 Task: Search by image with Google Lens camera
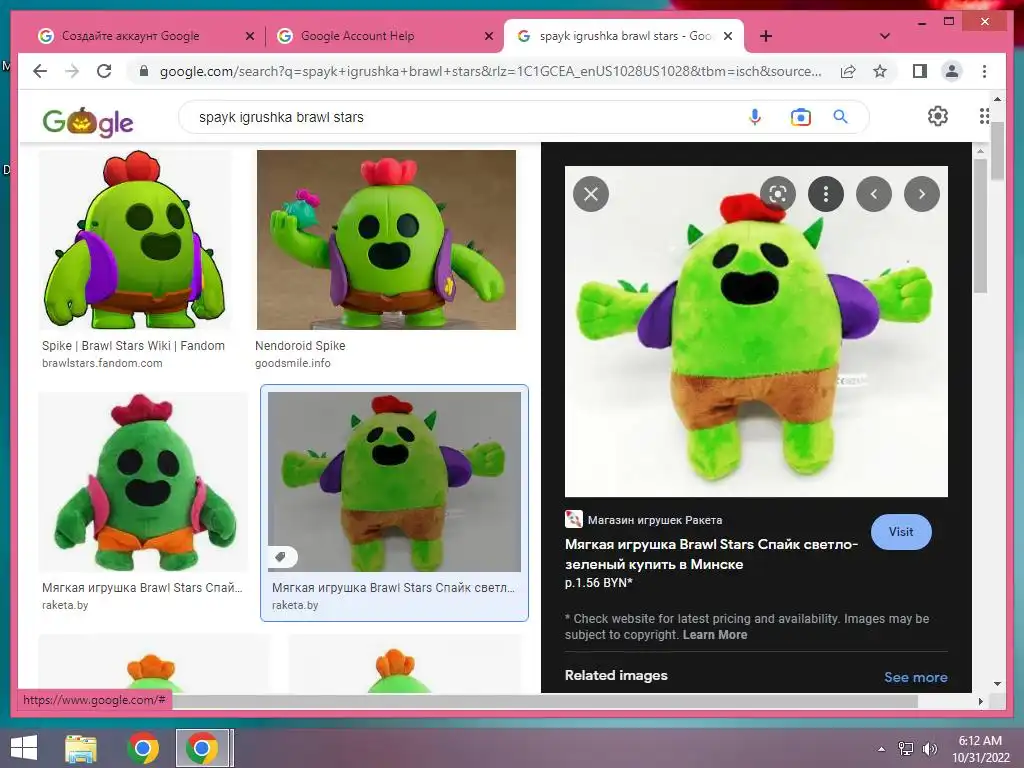(x=801, y=117)
